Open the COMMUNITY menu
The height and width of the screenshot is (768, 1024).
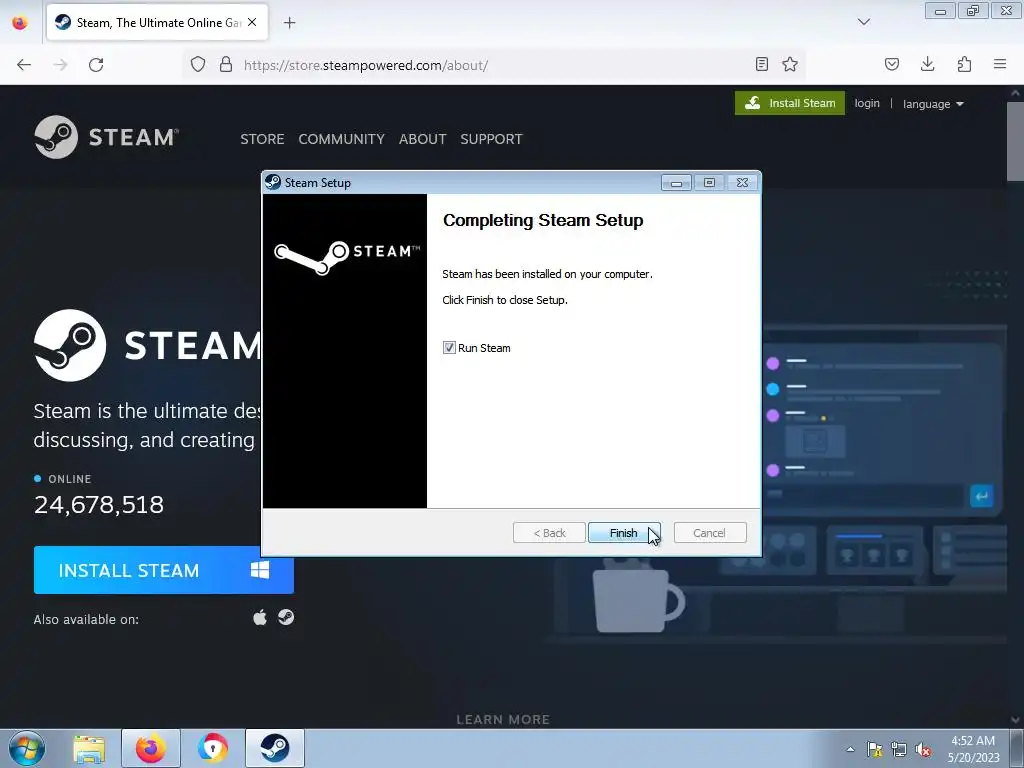pos(342,139)
